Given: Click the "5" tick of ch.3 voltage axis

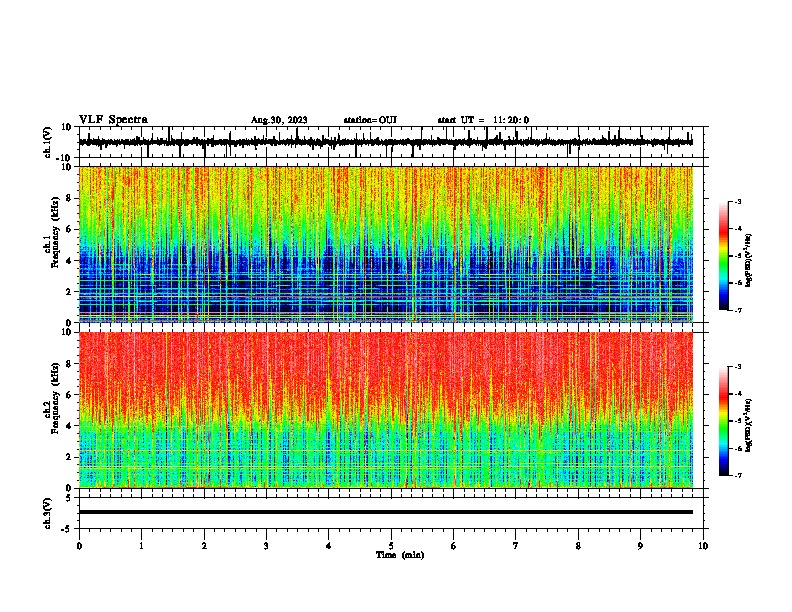Looking at the screenshot, I should [x=69, y=497].
